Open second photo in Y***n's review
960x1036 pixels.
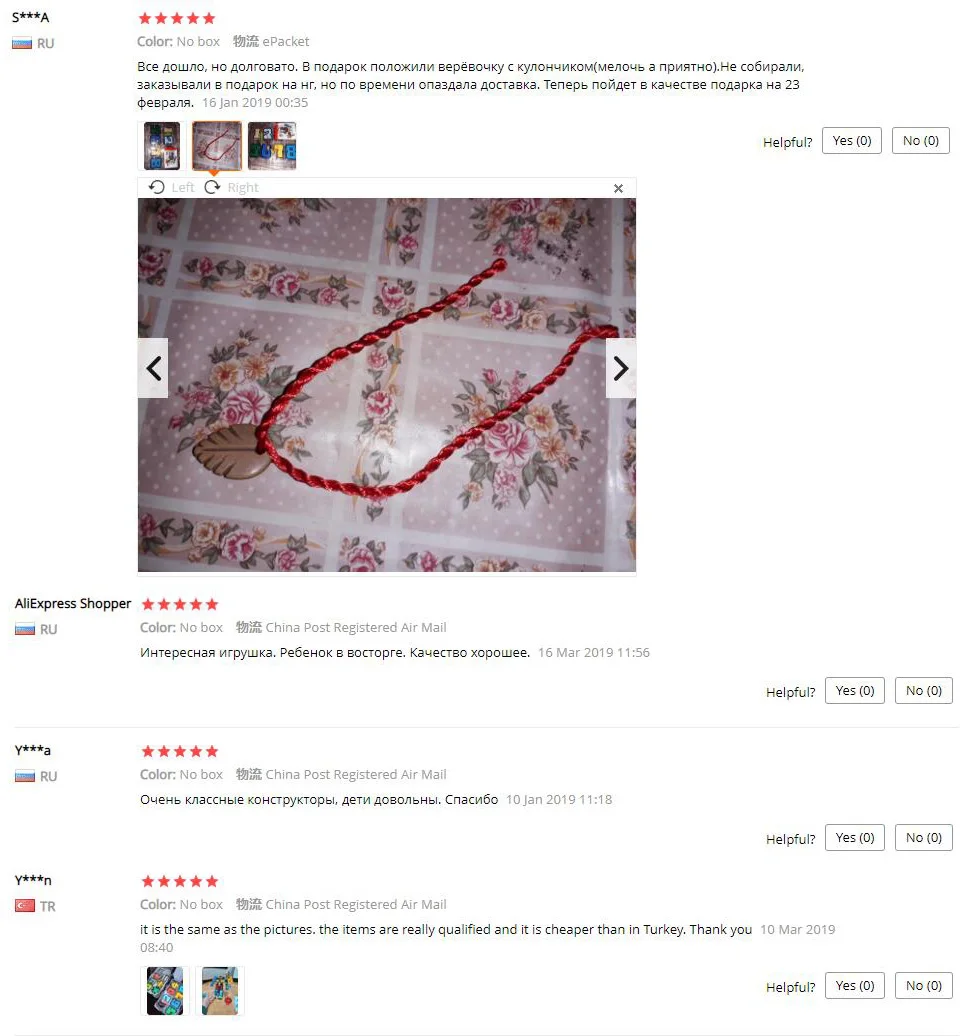220,990
